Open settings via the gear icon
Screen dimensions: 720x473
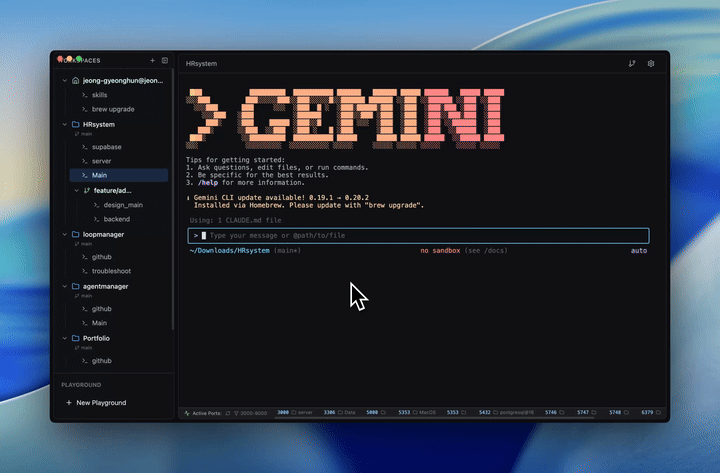[651, 64]
